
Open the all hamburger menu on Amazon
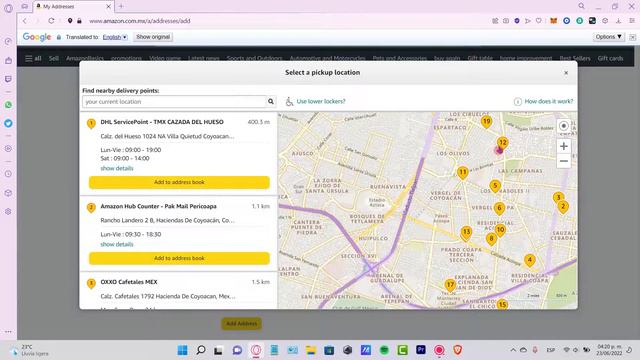(33, 58)
